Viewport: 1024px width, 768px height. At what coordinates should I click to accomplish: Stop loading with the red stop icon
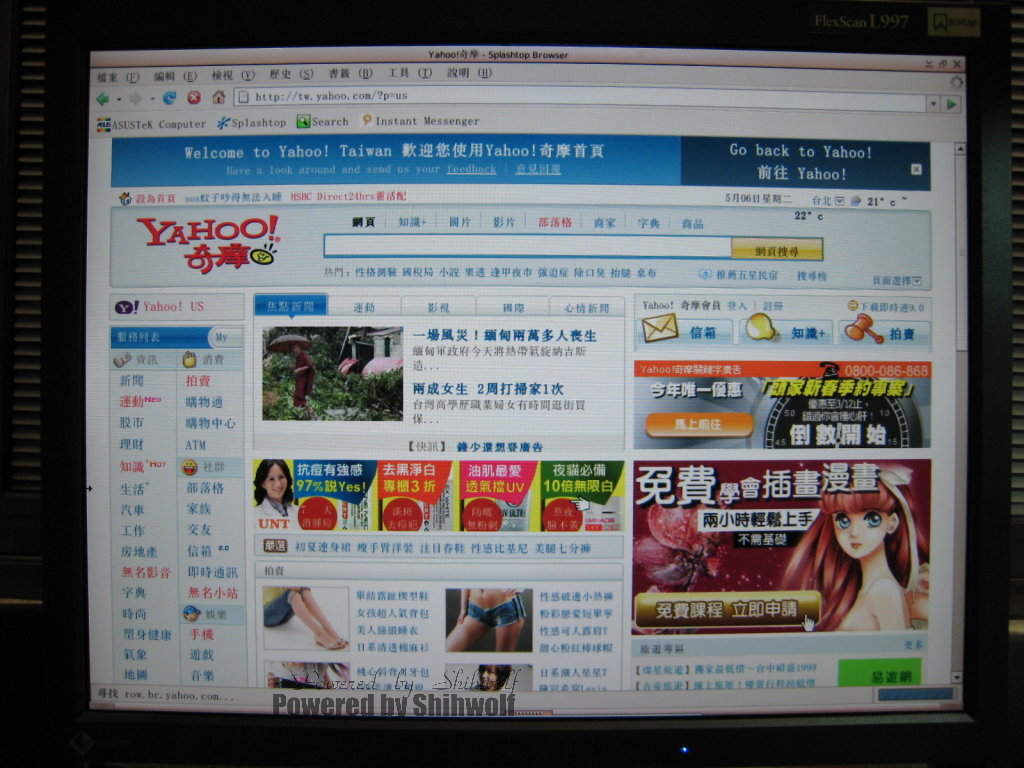(194, 97)
